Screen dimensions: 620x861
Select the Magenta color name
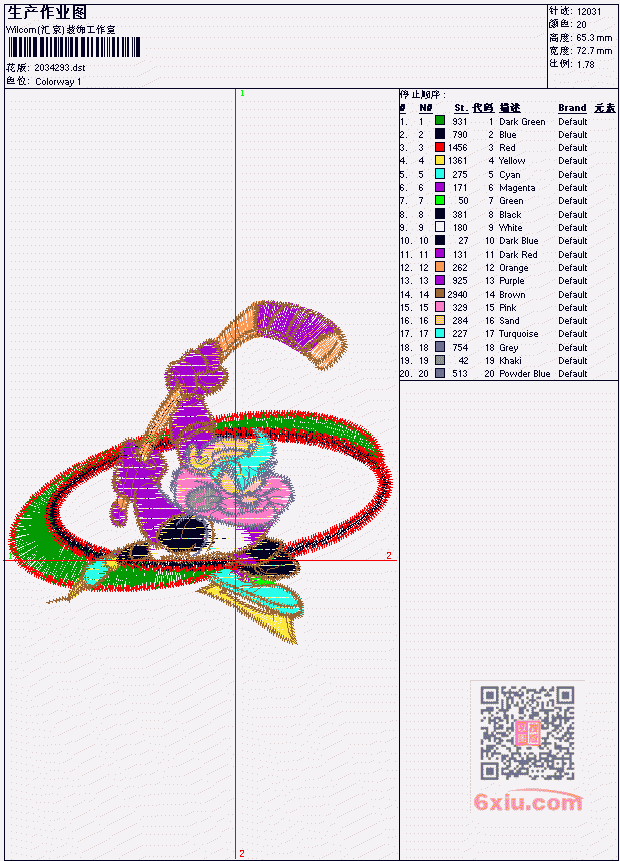coord(517,188)
